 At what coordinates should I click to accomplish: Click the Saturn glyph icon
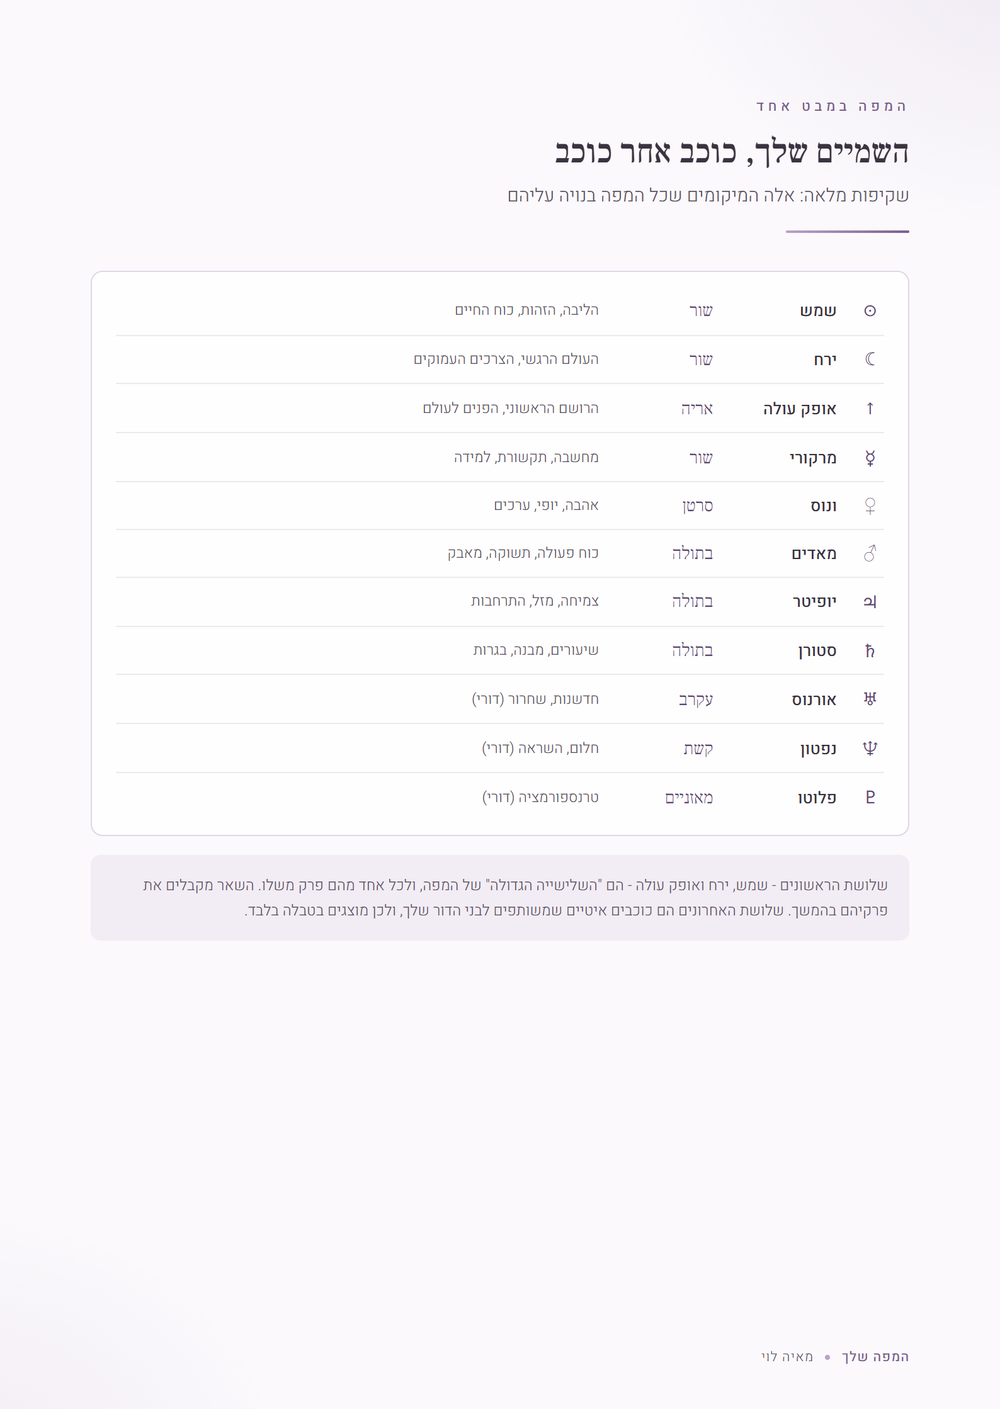[870, 651]
